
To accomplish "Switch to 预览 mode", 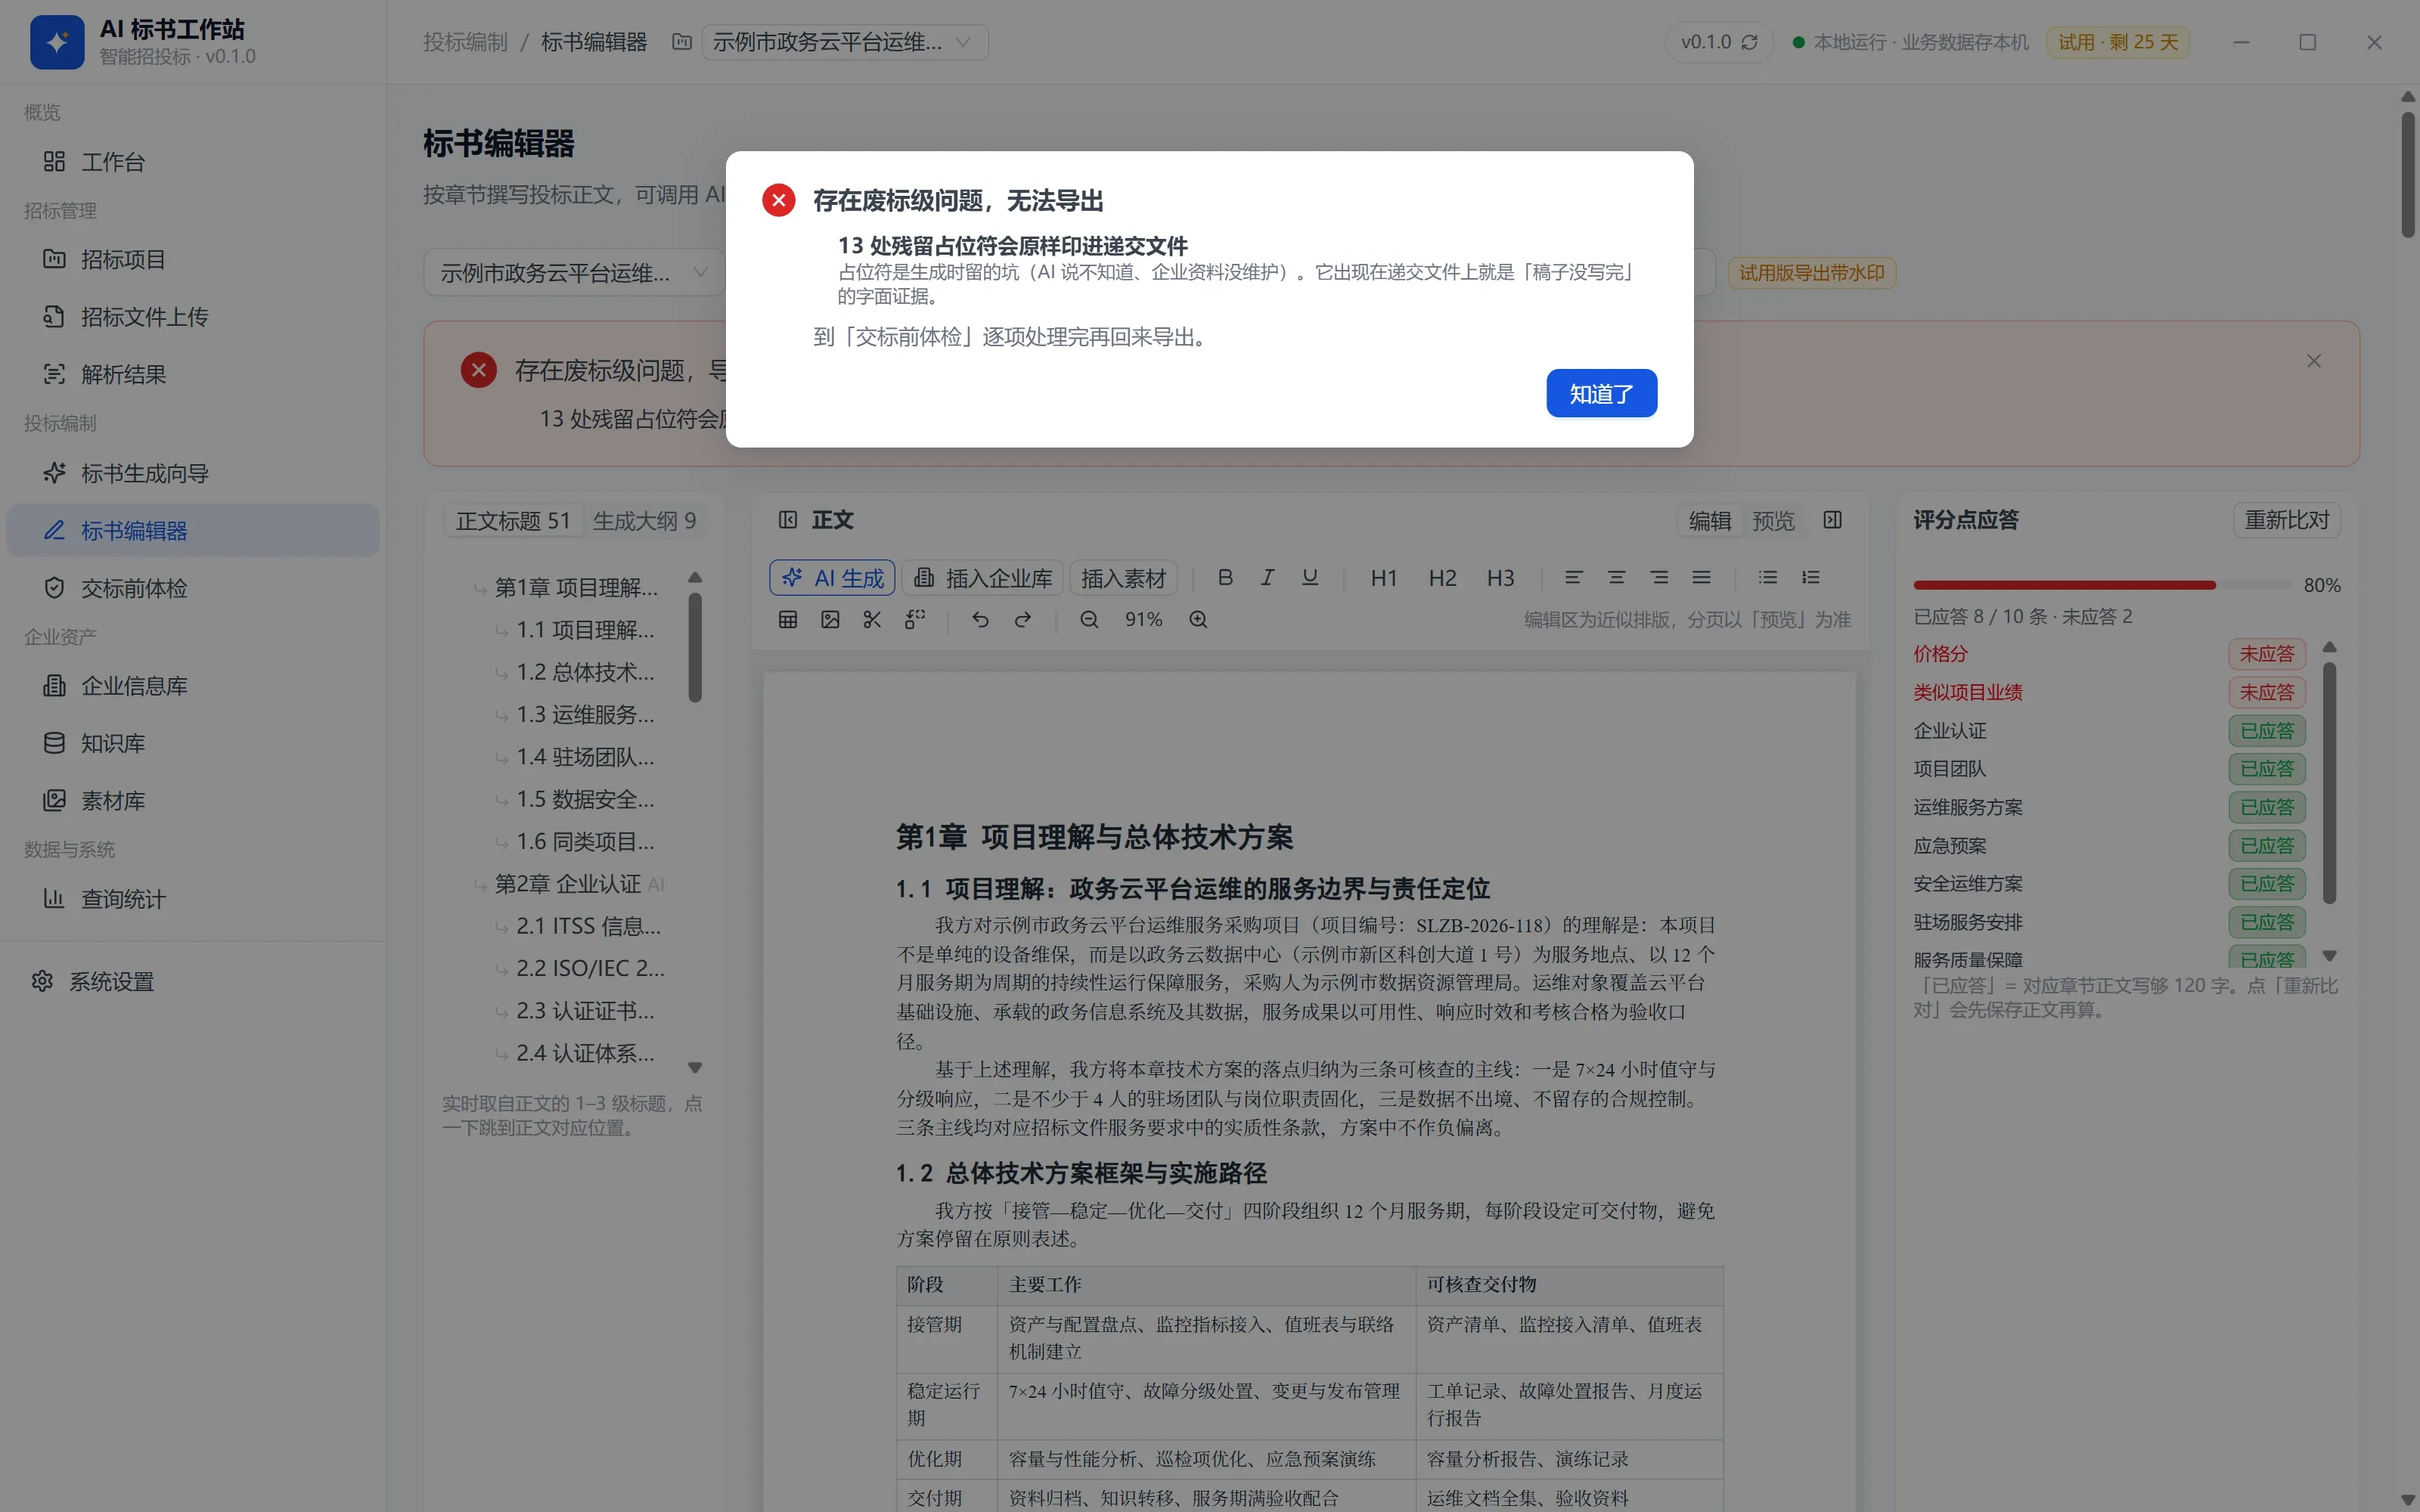I will [x=1773, y=520].
